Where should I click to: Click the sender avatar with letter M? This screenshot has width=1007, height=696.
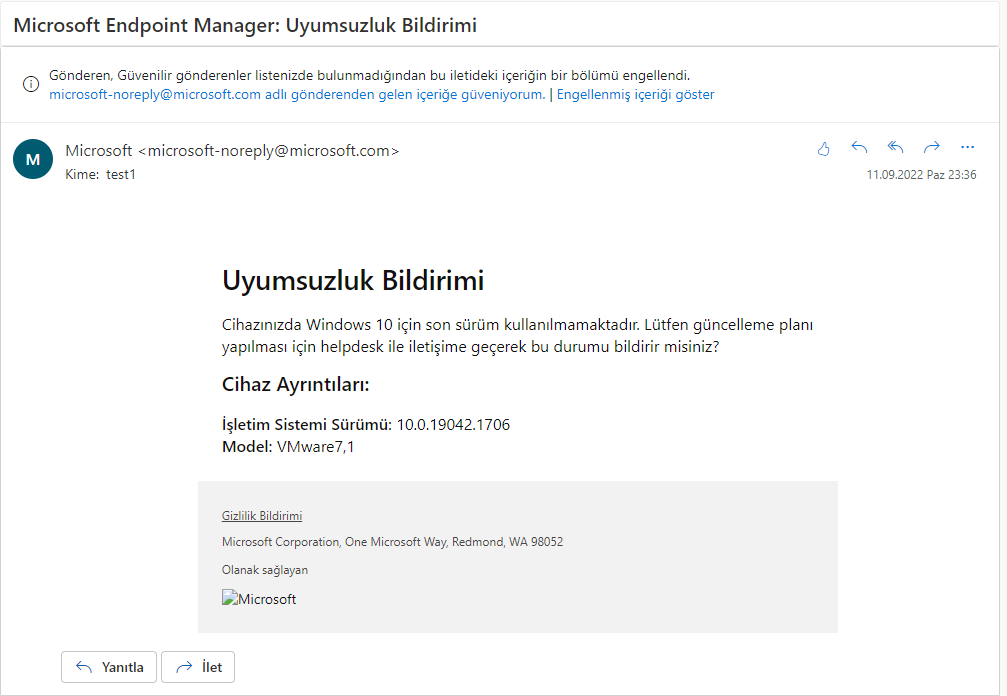pos(33,159)
